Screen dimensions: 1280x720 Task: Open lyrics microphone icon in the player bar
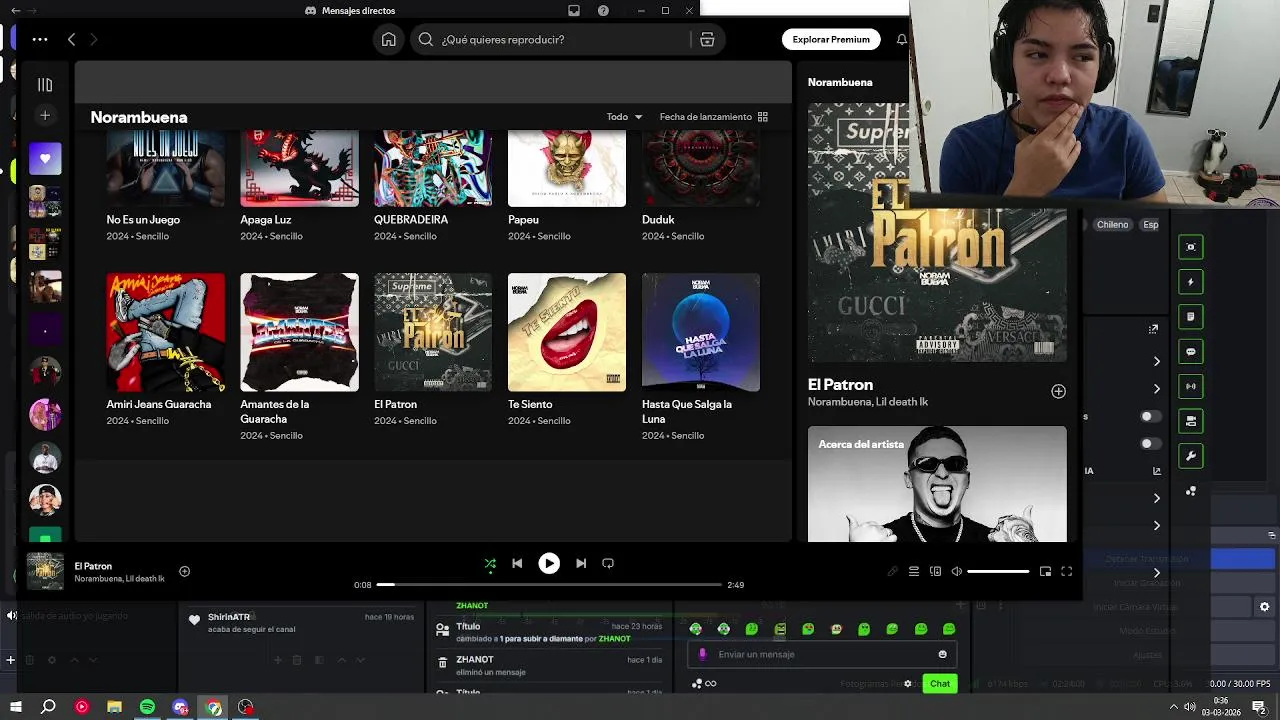pos(892,571)
